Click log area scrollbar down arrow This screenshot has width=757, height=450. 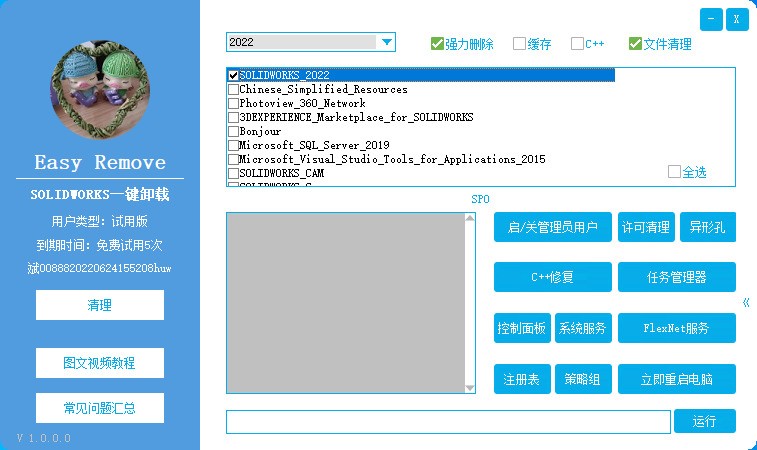[470, 388]
